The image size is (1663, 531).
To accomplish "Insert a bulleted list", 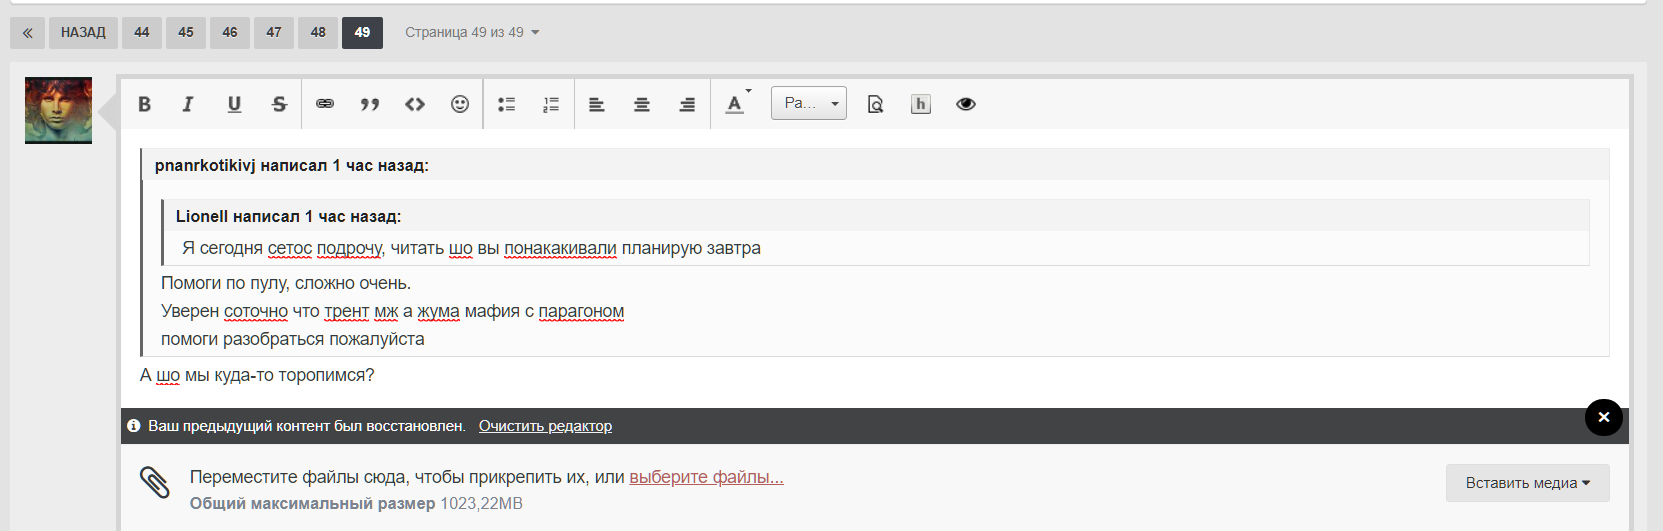I will [x=507, y=104].
